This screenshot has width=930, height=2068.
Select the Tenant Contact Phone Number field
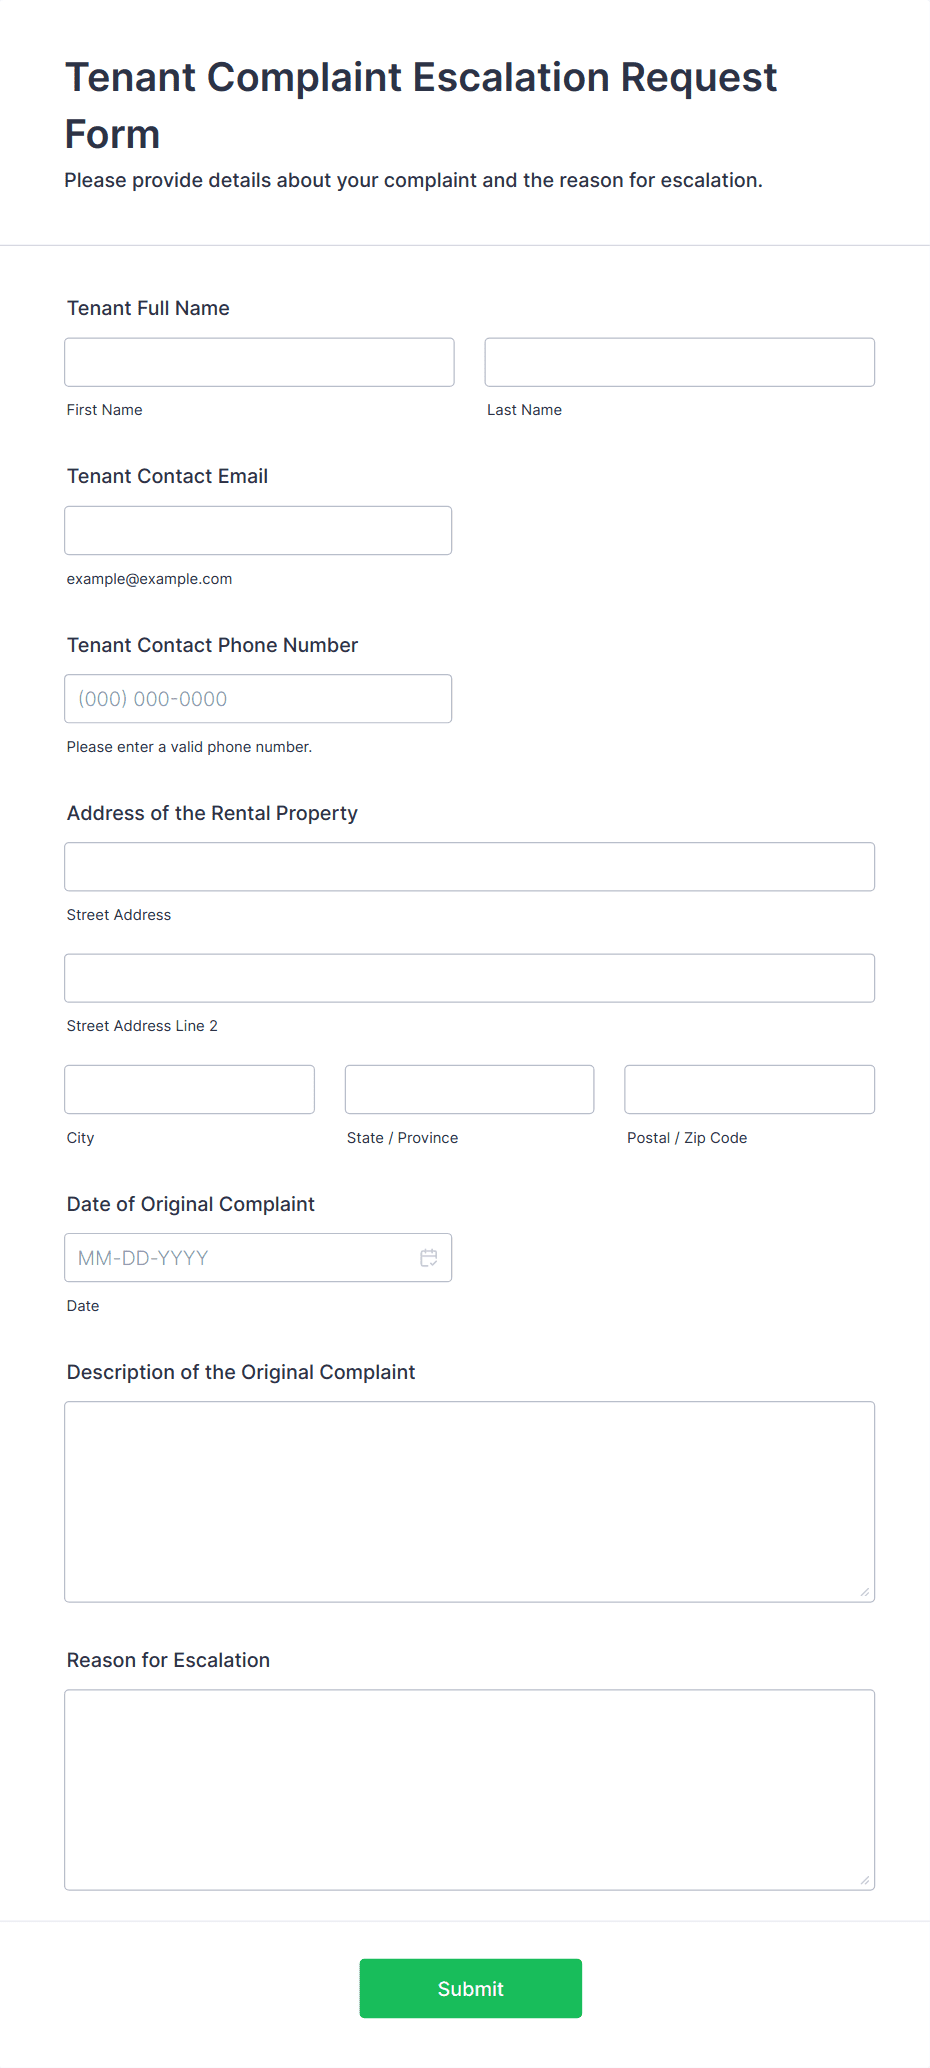coord(258,699)
